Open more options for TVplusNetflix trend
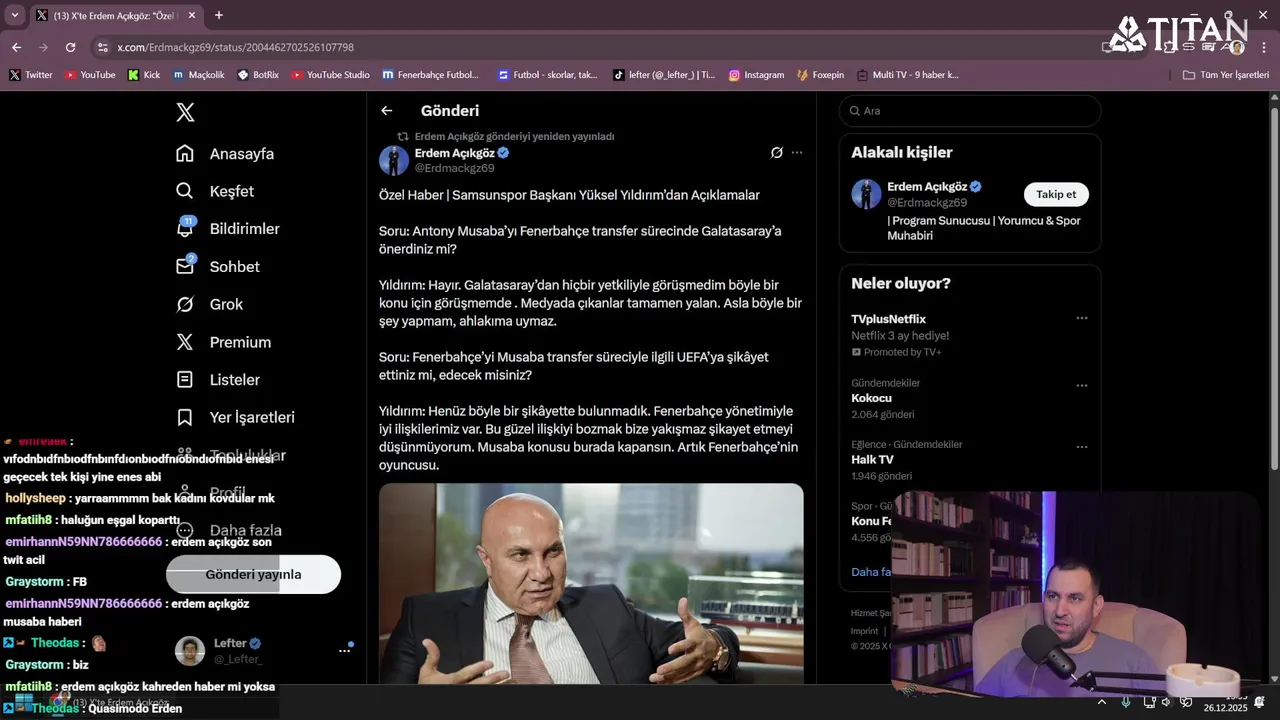1280x720 pixels. pos(1081,318)
